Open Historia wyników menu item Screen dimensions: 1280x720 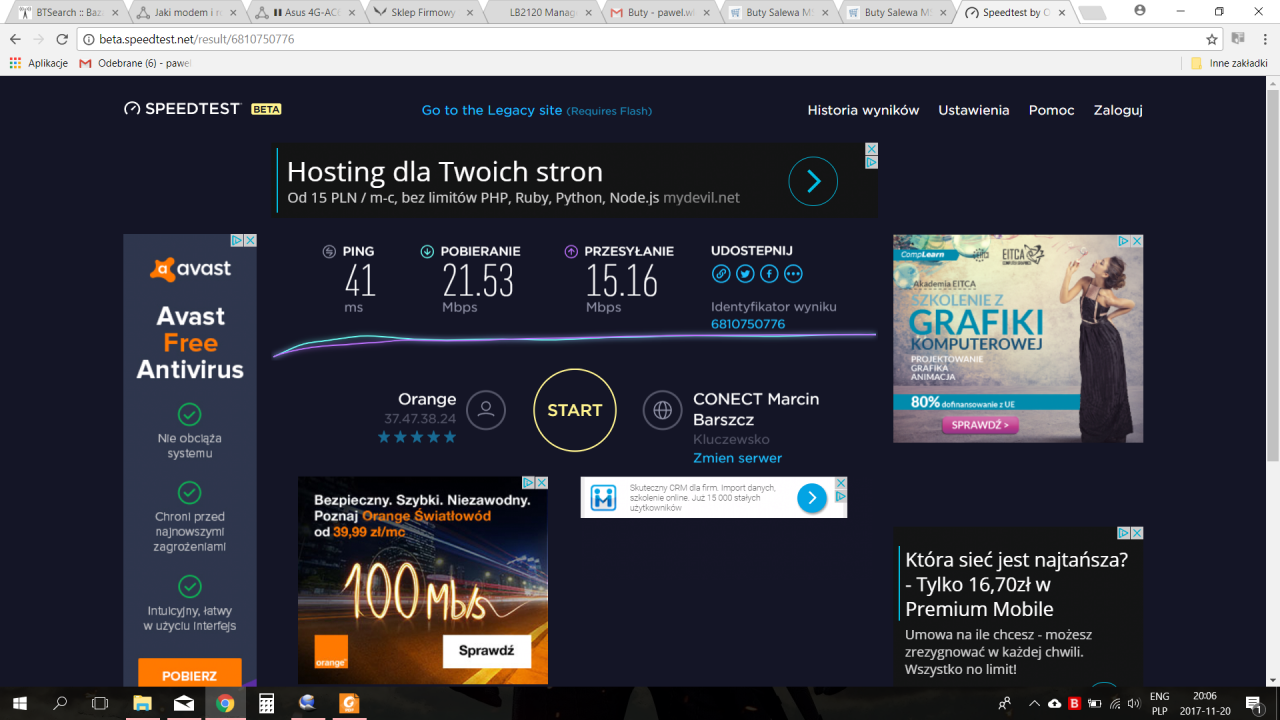(x=863, y=110)
